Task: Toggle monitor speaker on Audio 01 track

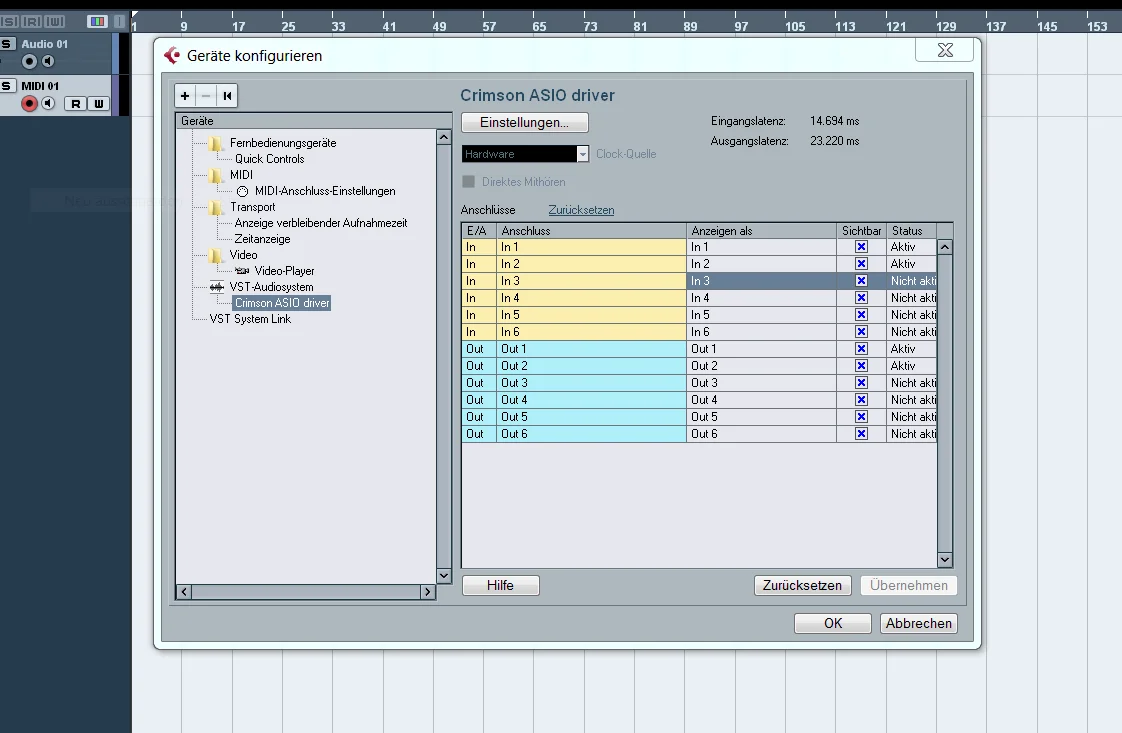Action: click(47, 62)
